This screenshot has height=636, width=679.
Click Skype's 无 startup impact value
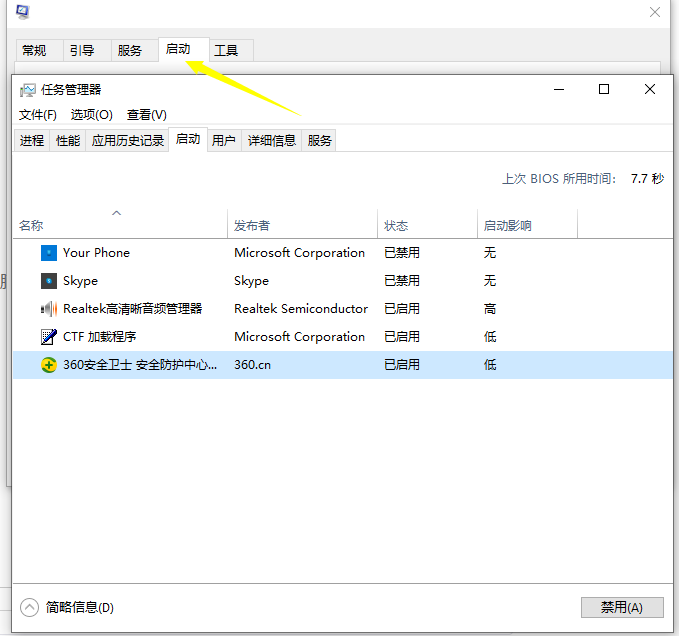490,281
